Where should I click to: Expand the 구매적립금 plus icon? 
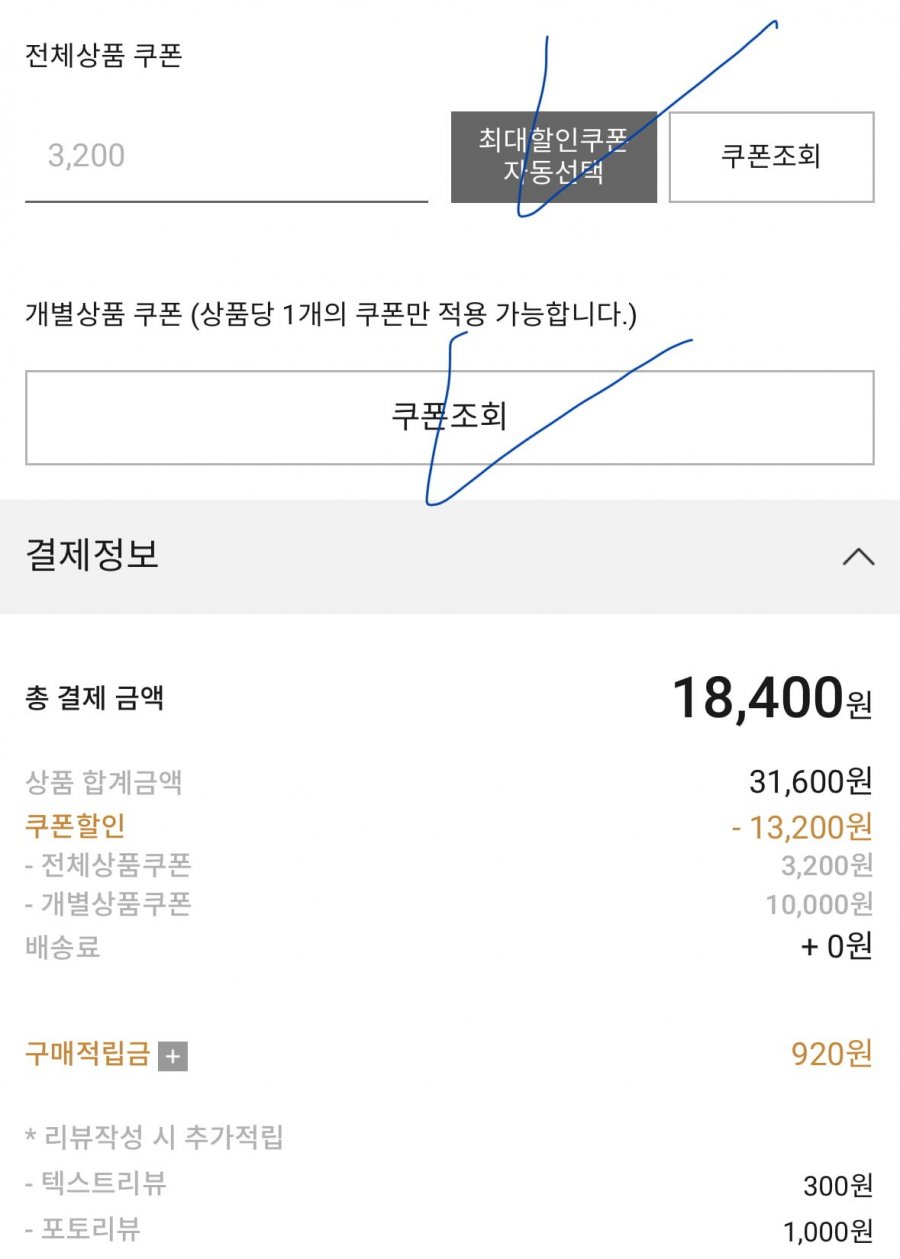(173, 1056)
